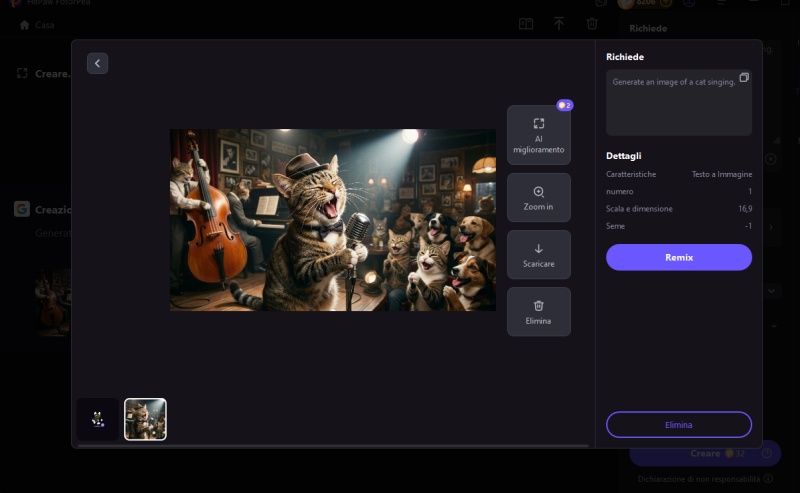Open the book guide icon in top toolbar
Screen dimensions: 800x493
pos(526,24)
